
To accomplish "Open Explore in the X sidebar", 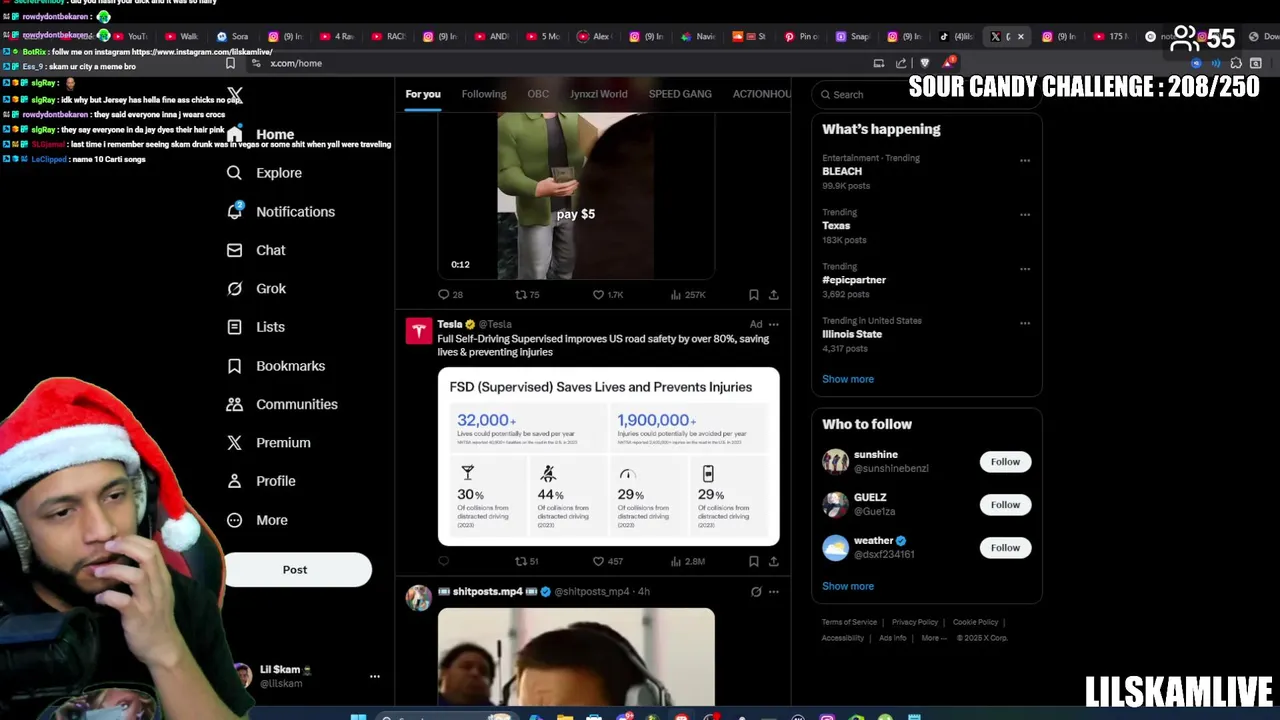I will [264, 173].
